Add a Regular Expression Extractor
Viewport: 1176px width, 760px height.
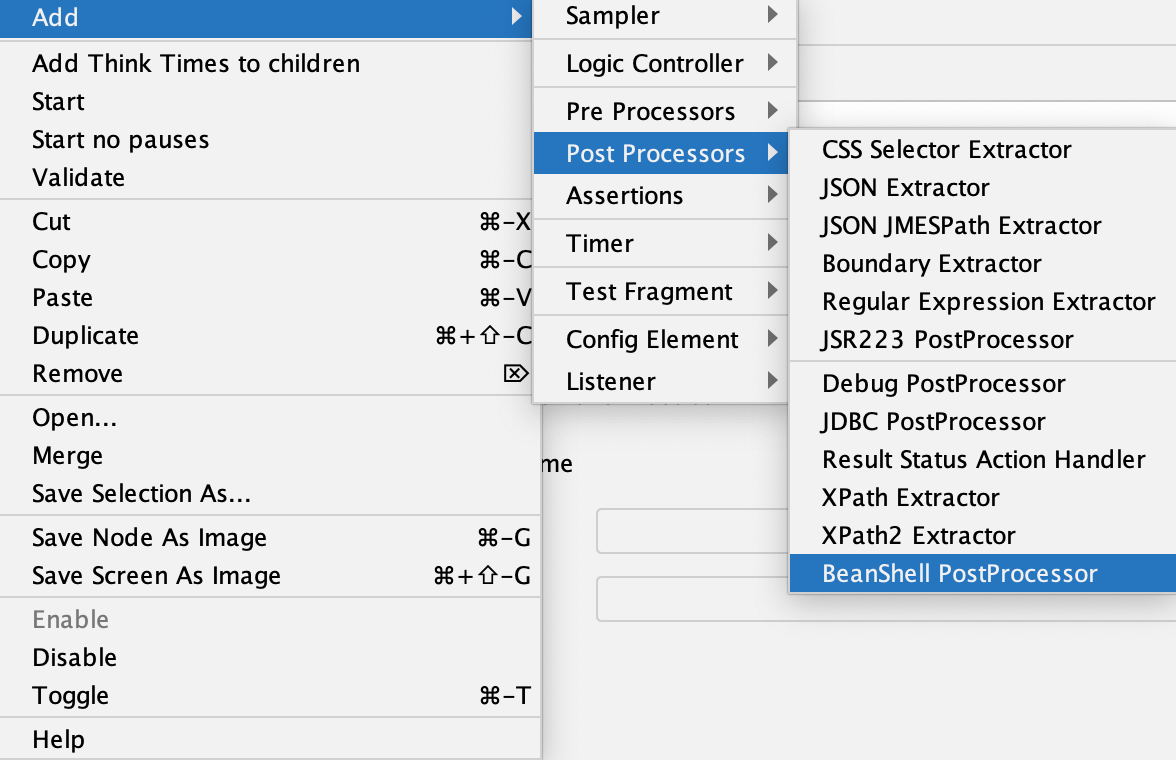coord(988,302)
